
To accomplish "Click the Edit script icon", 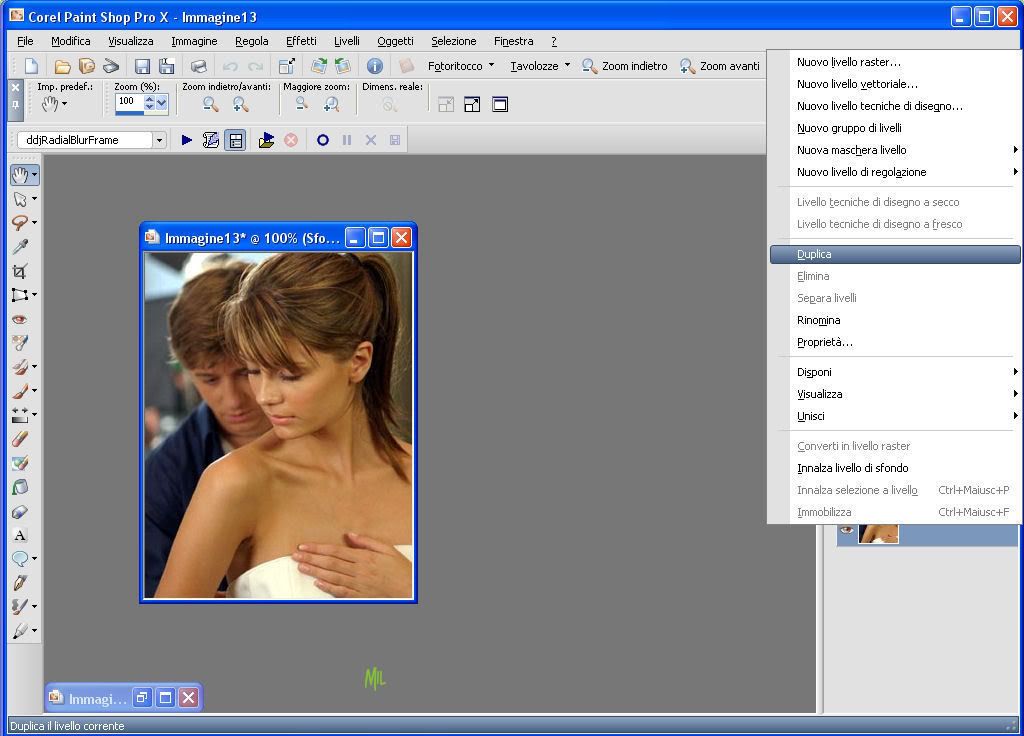I will (x=210, y=140).
